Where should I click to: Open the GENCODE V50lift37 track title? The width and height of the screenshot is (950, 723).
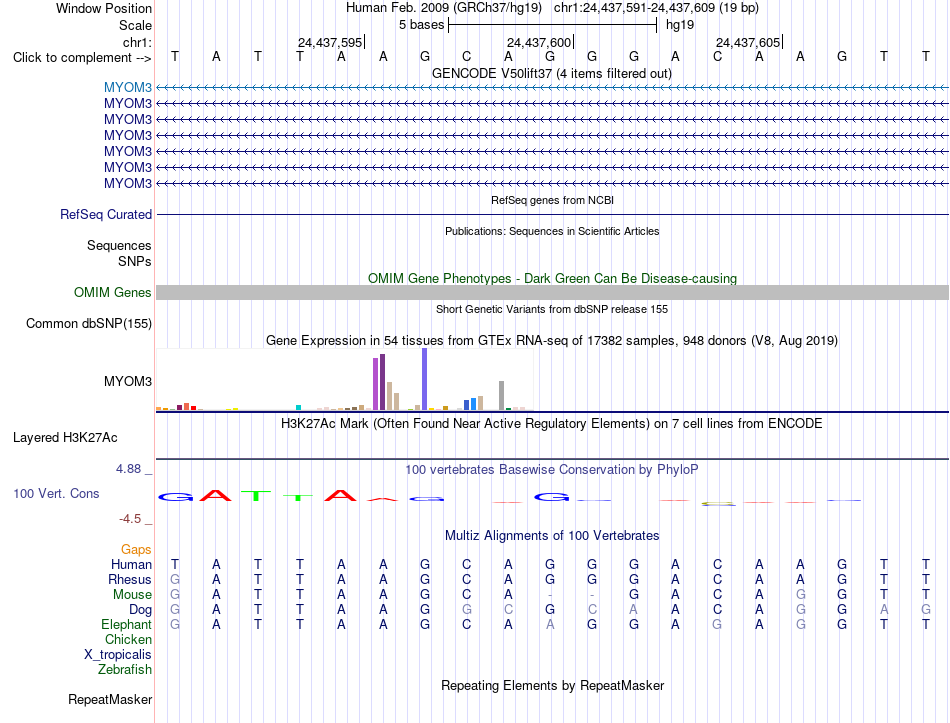(x=552, y=74)
